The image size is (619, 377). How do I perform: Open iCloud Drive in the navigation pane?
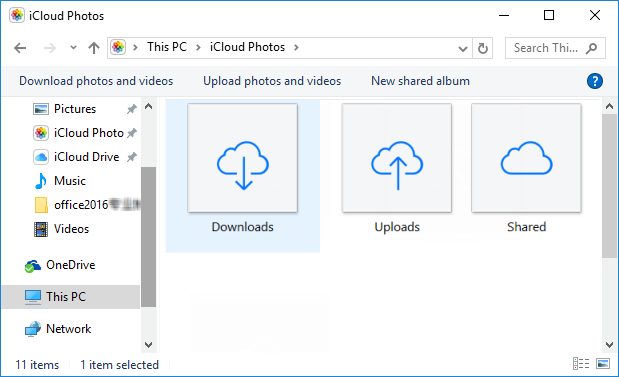tap(86, 157)
